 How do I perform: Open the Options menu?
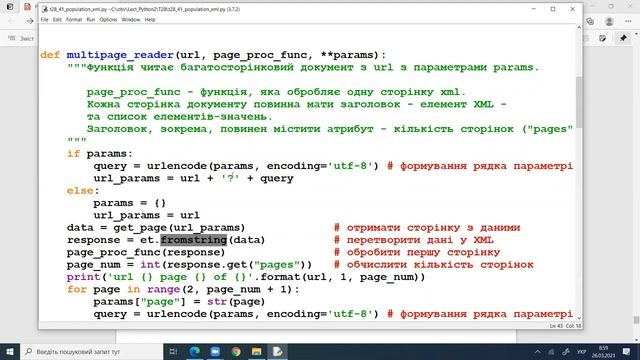[108, 20]
